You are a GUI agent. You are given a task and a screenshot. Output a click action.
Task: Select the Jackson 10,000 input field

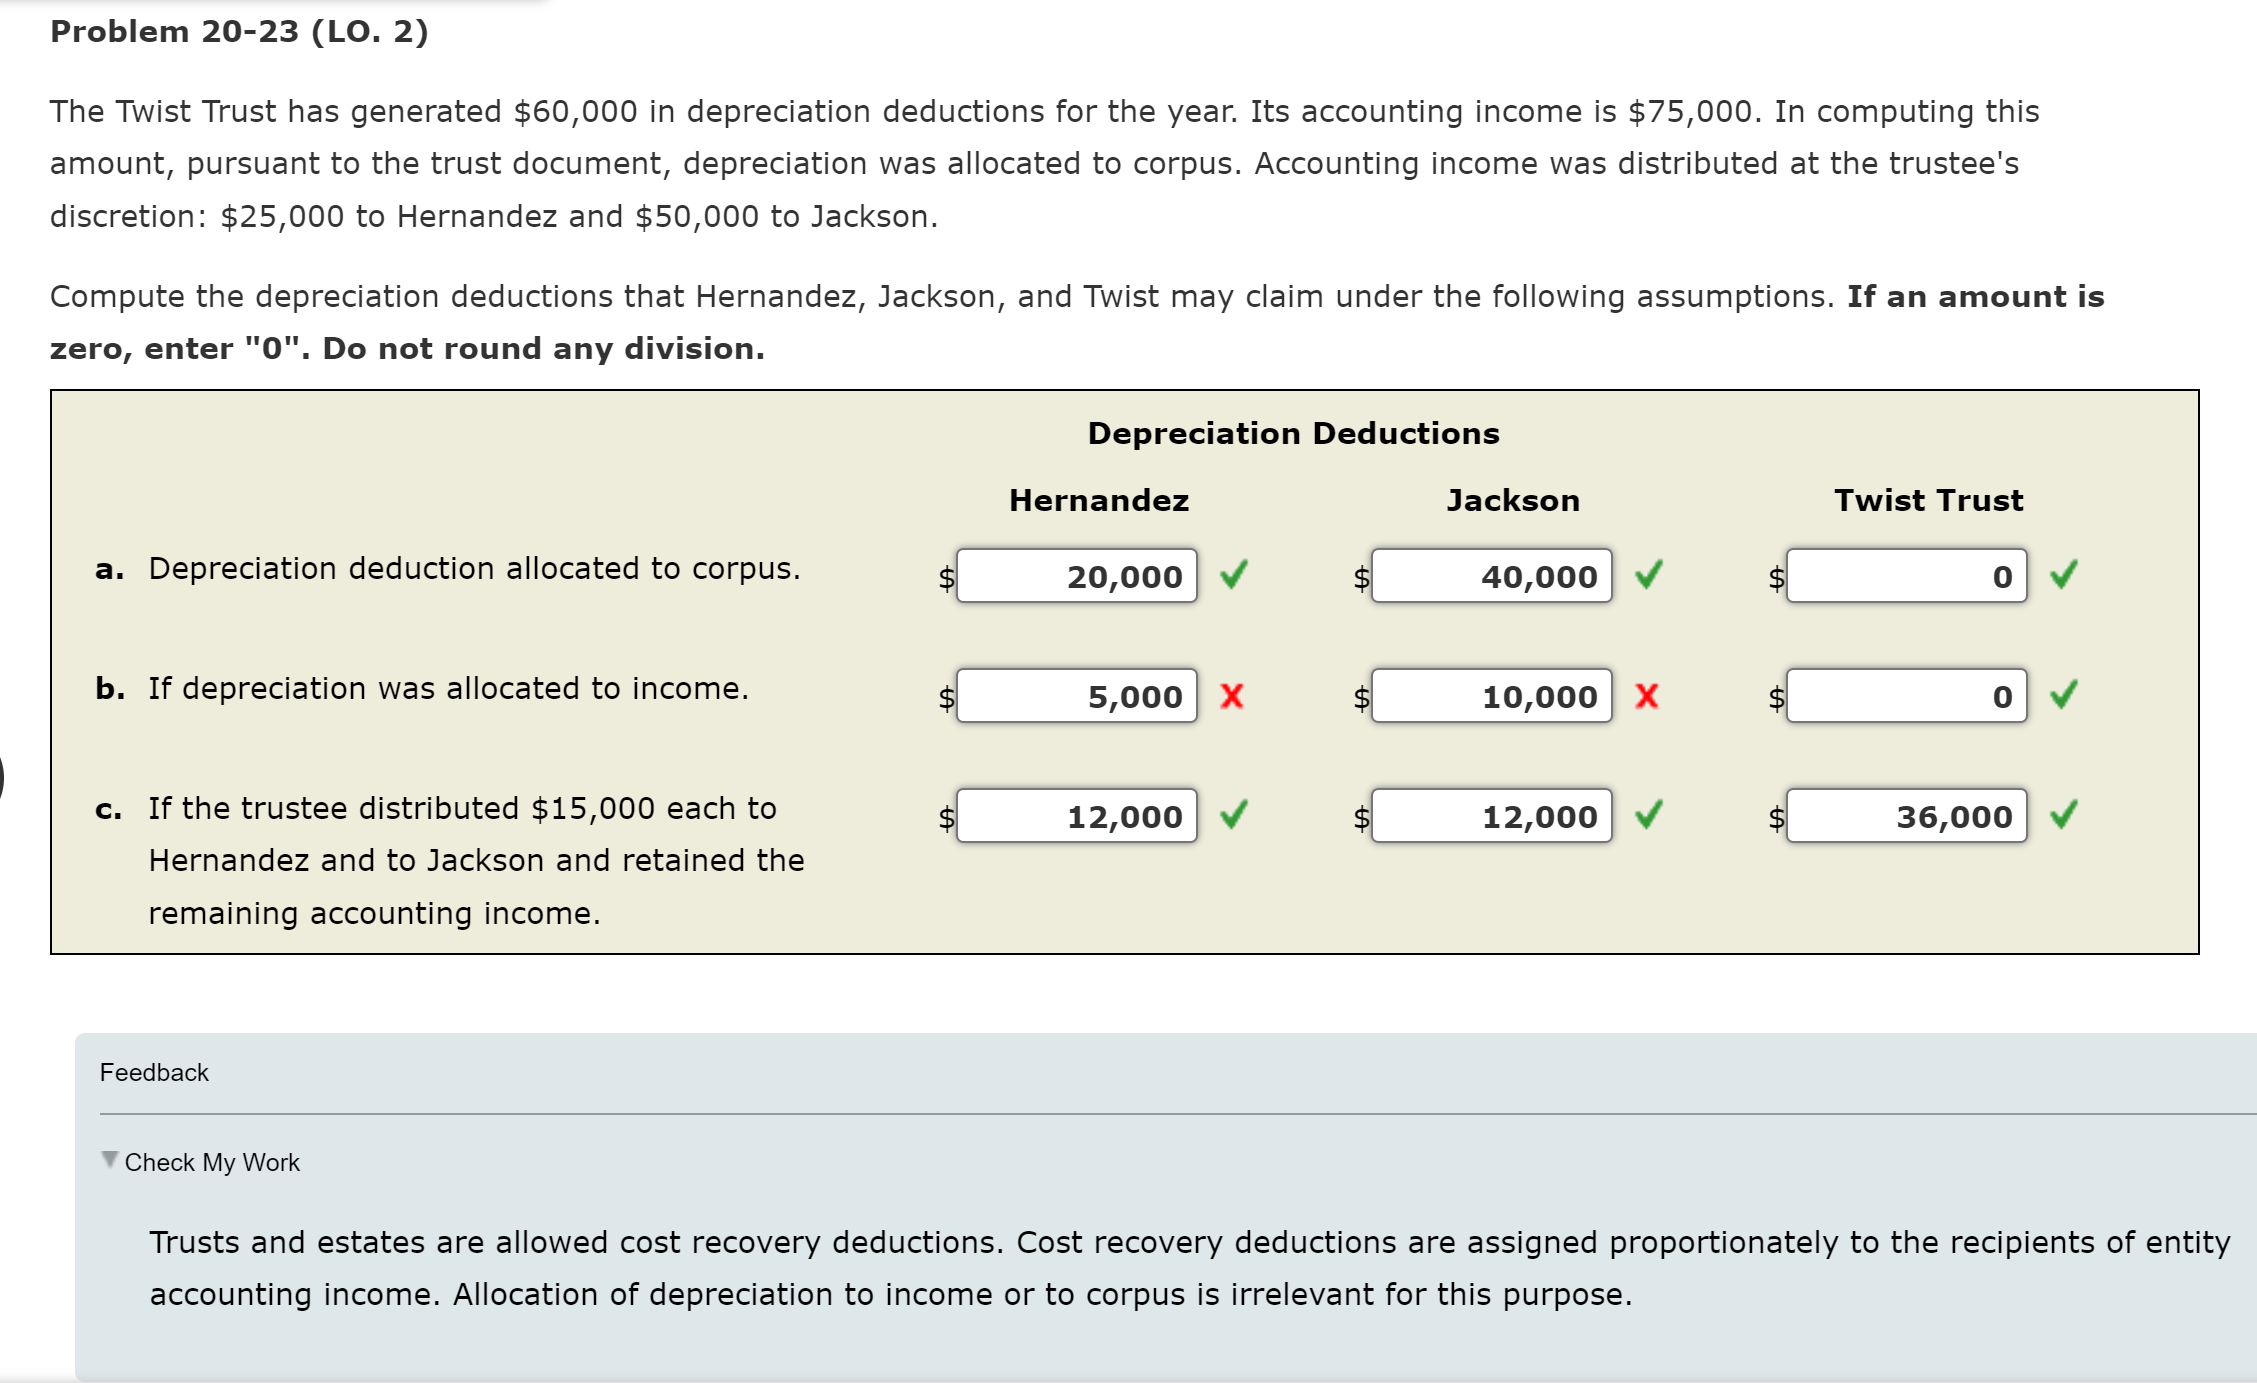click(x=1490, y=697)
